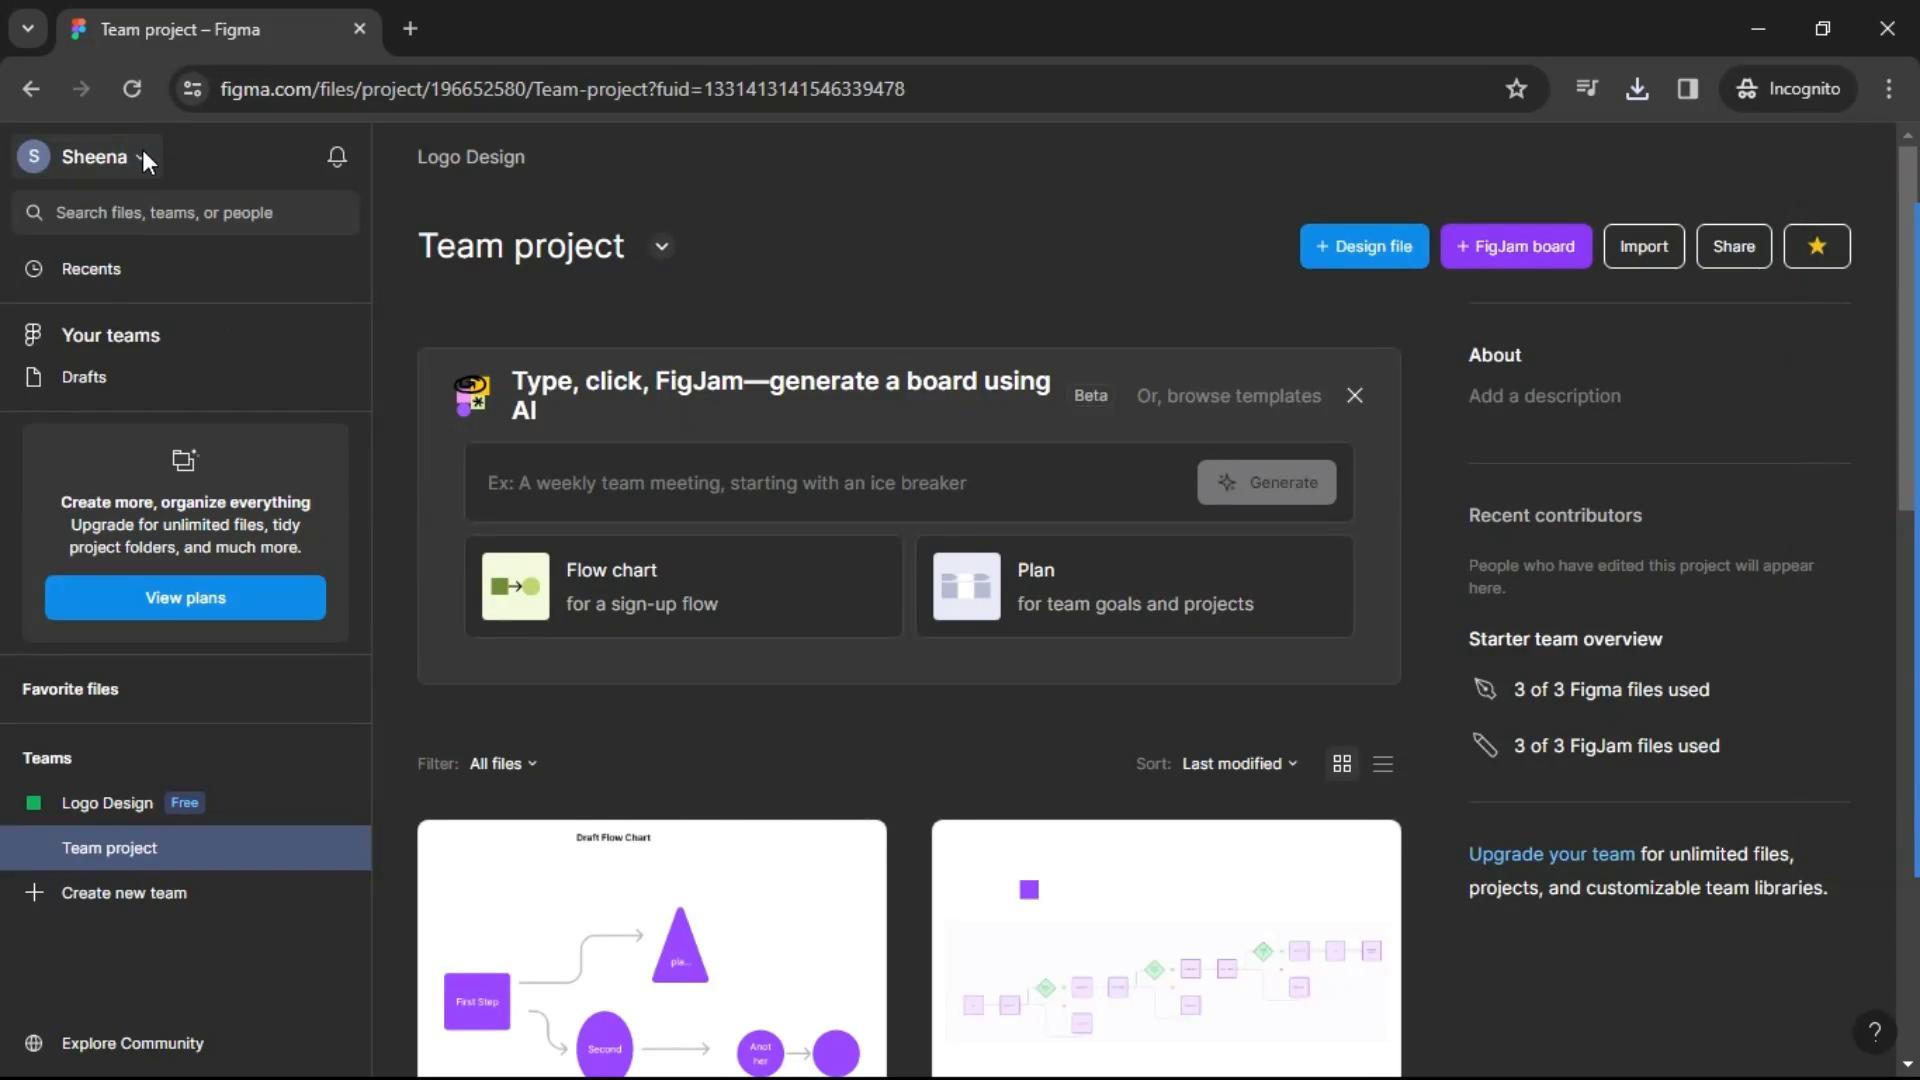Click the grid view icon in file browser
Screen dimensions: 1920x1080
click(1342, 762)
